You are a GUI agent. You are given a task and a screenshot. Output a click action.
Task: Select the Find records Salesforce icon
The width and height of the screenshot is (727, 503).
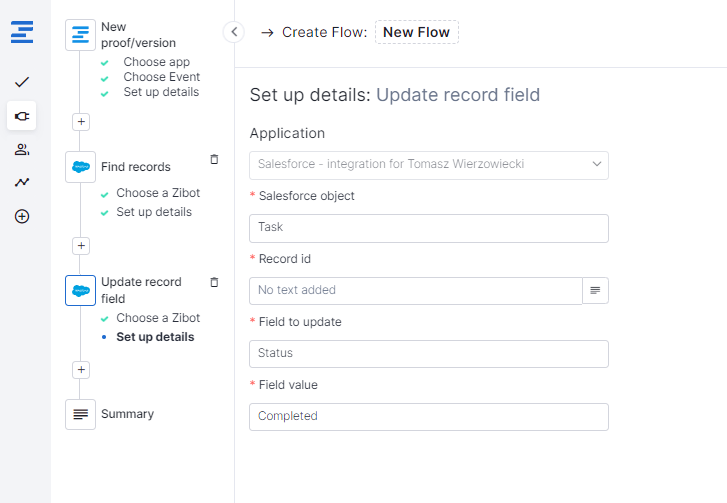[x=80, y=167]
